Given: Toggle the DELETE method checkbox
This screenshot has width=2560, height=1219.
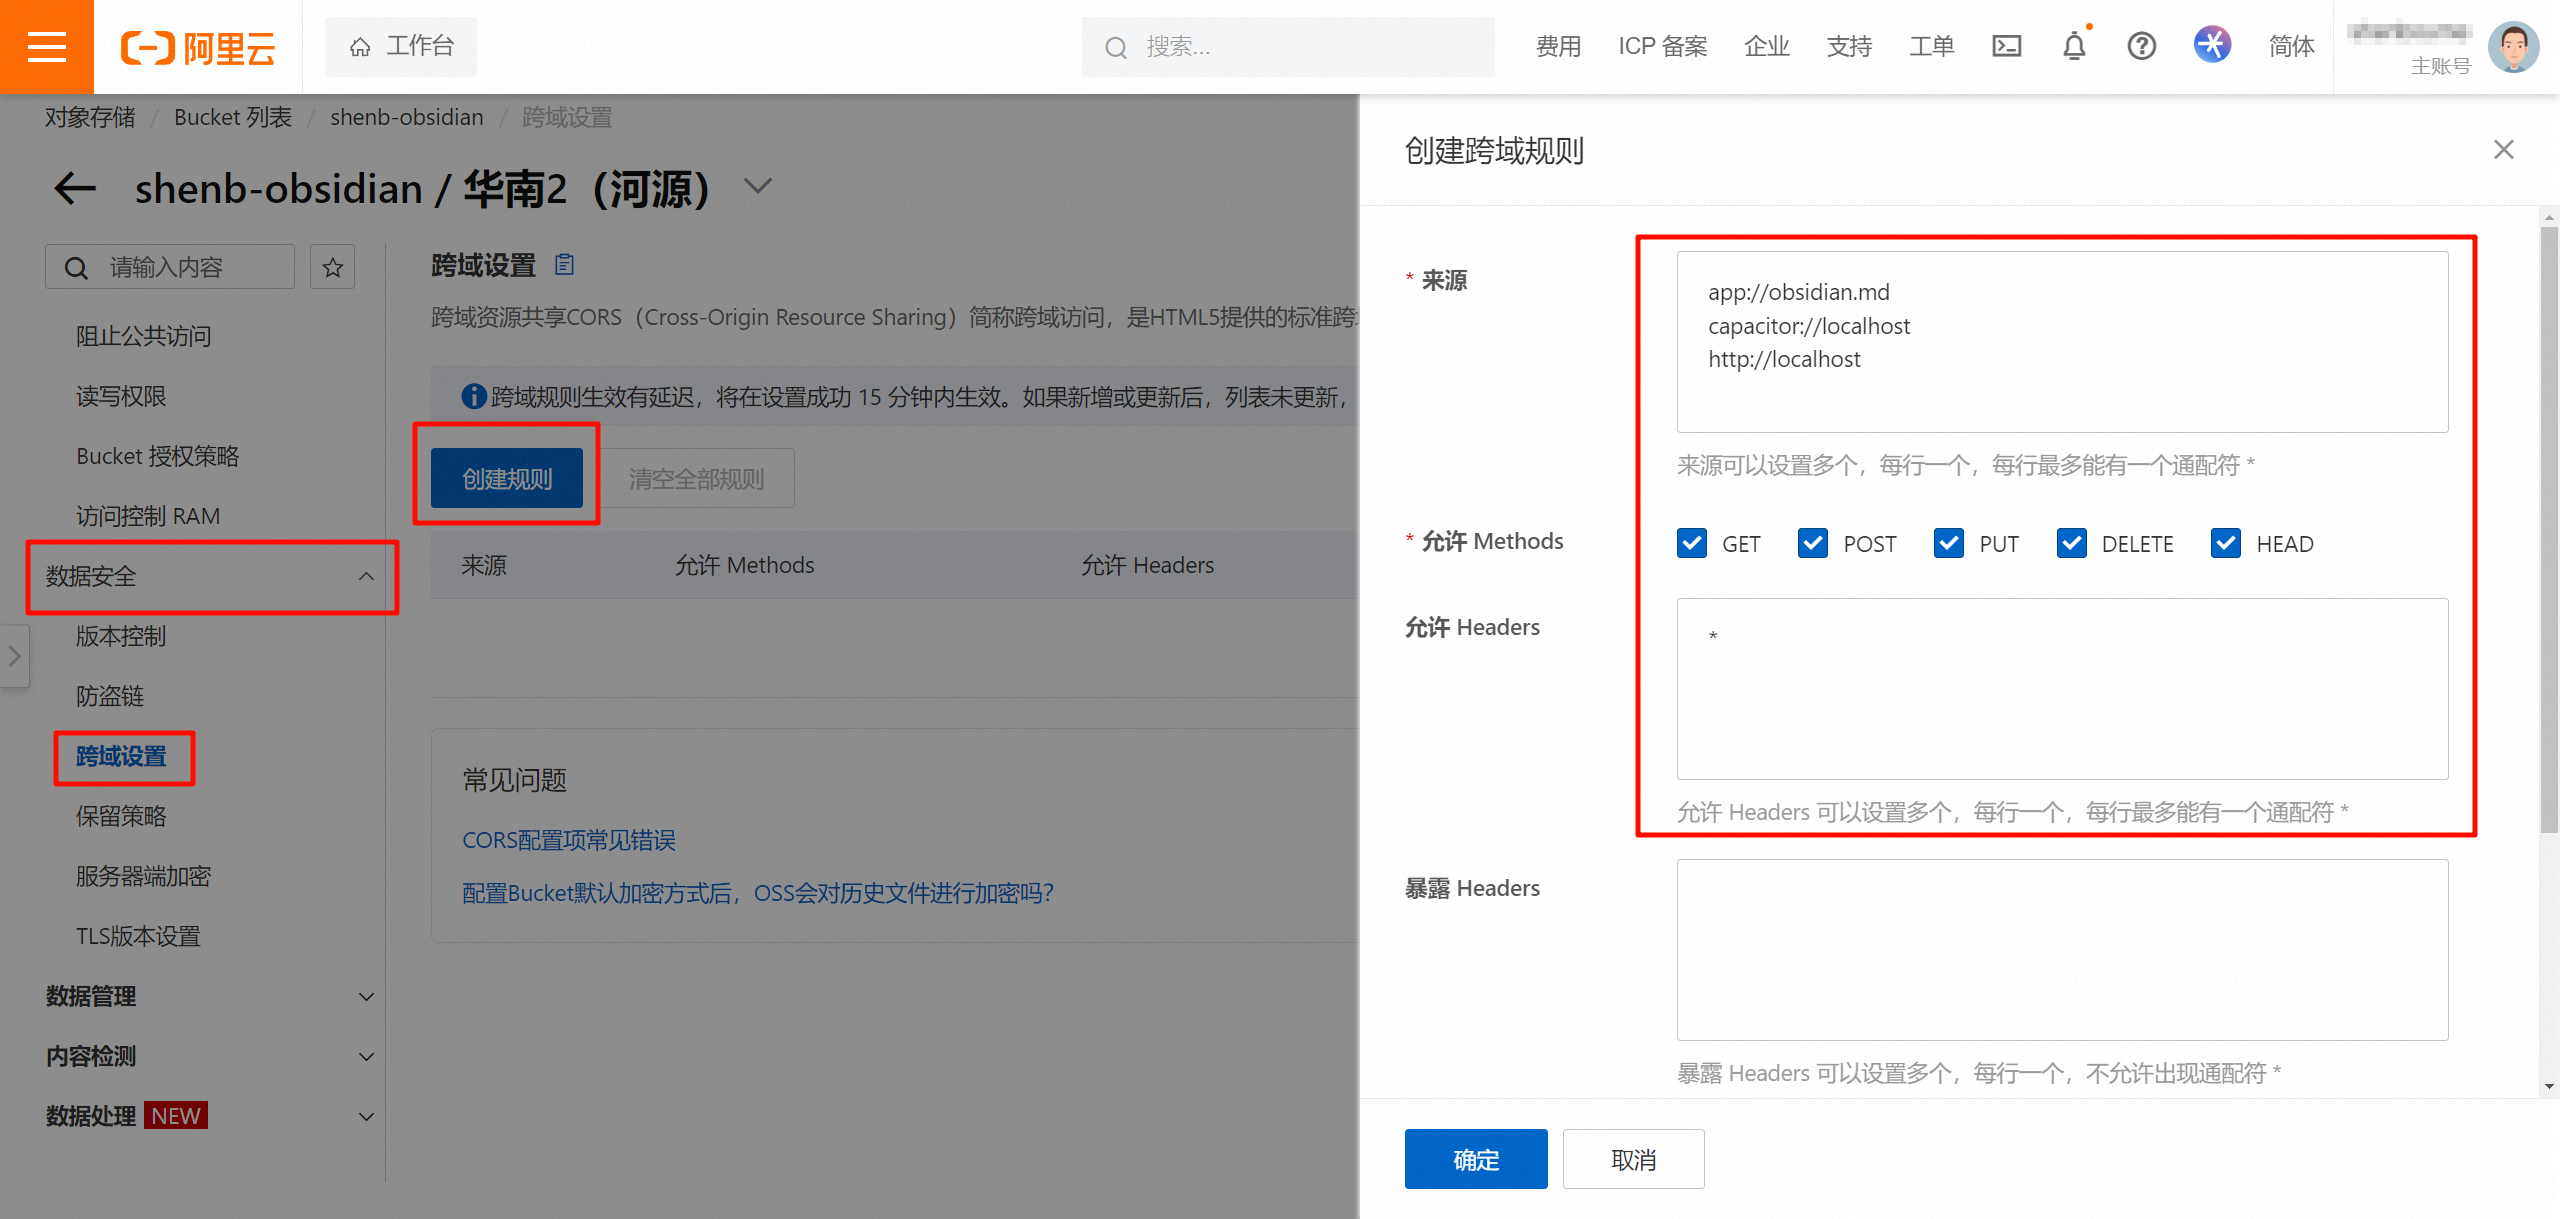Looking at the screenshot, I should 2071,543.
